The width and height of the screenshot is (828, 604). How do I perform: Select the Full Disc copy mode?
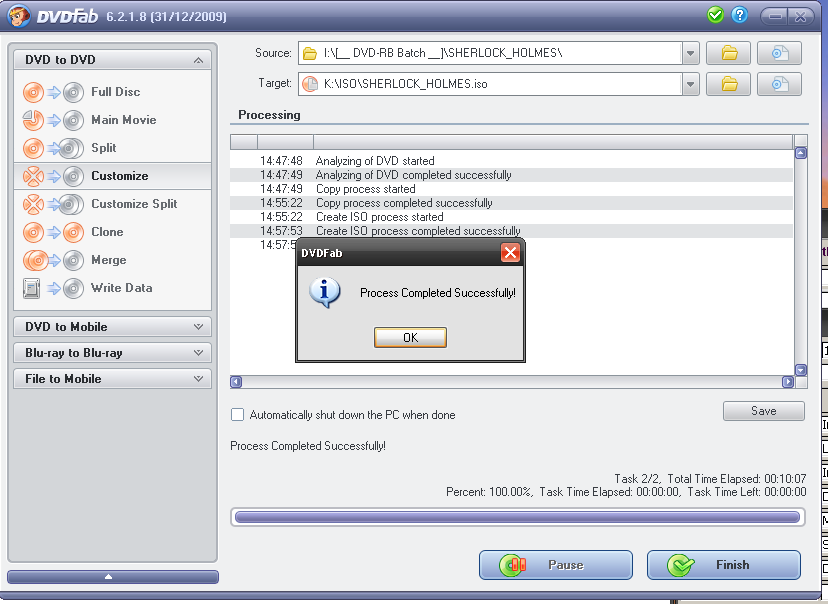coord(112,92)
